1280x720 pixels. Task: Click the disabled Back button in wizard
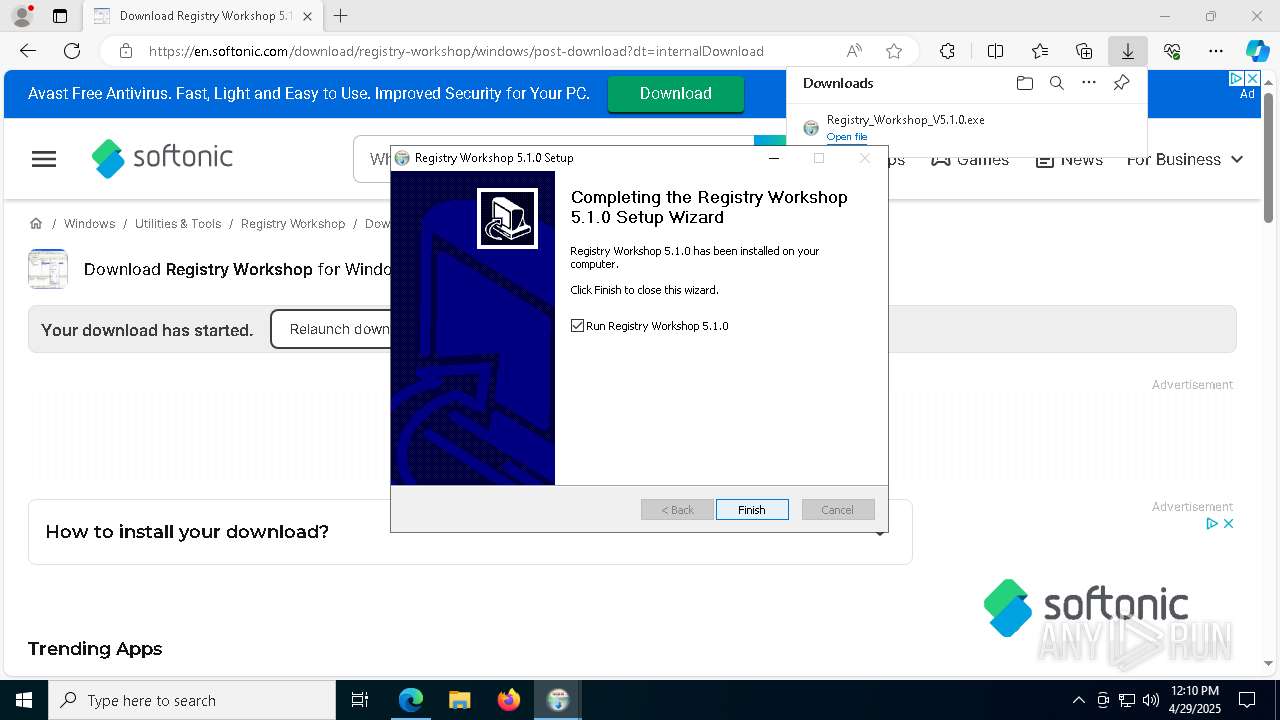click(677, 510)
